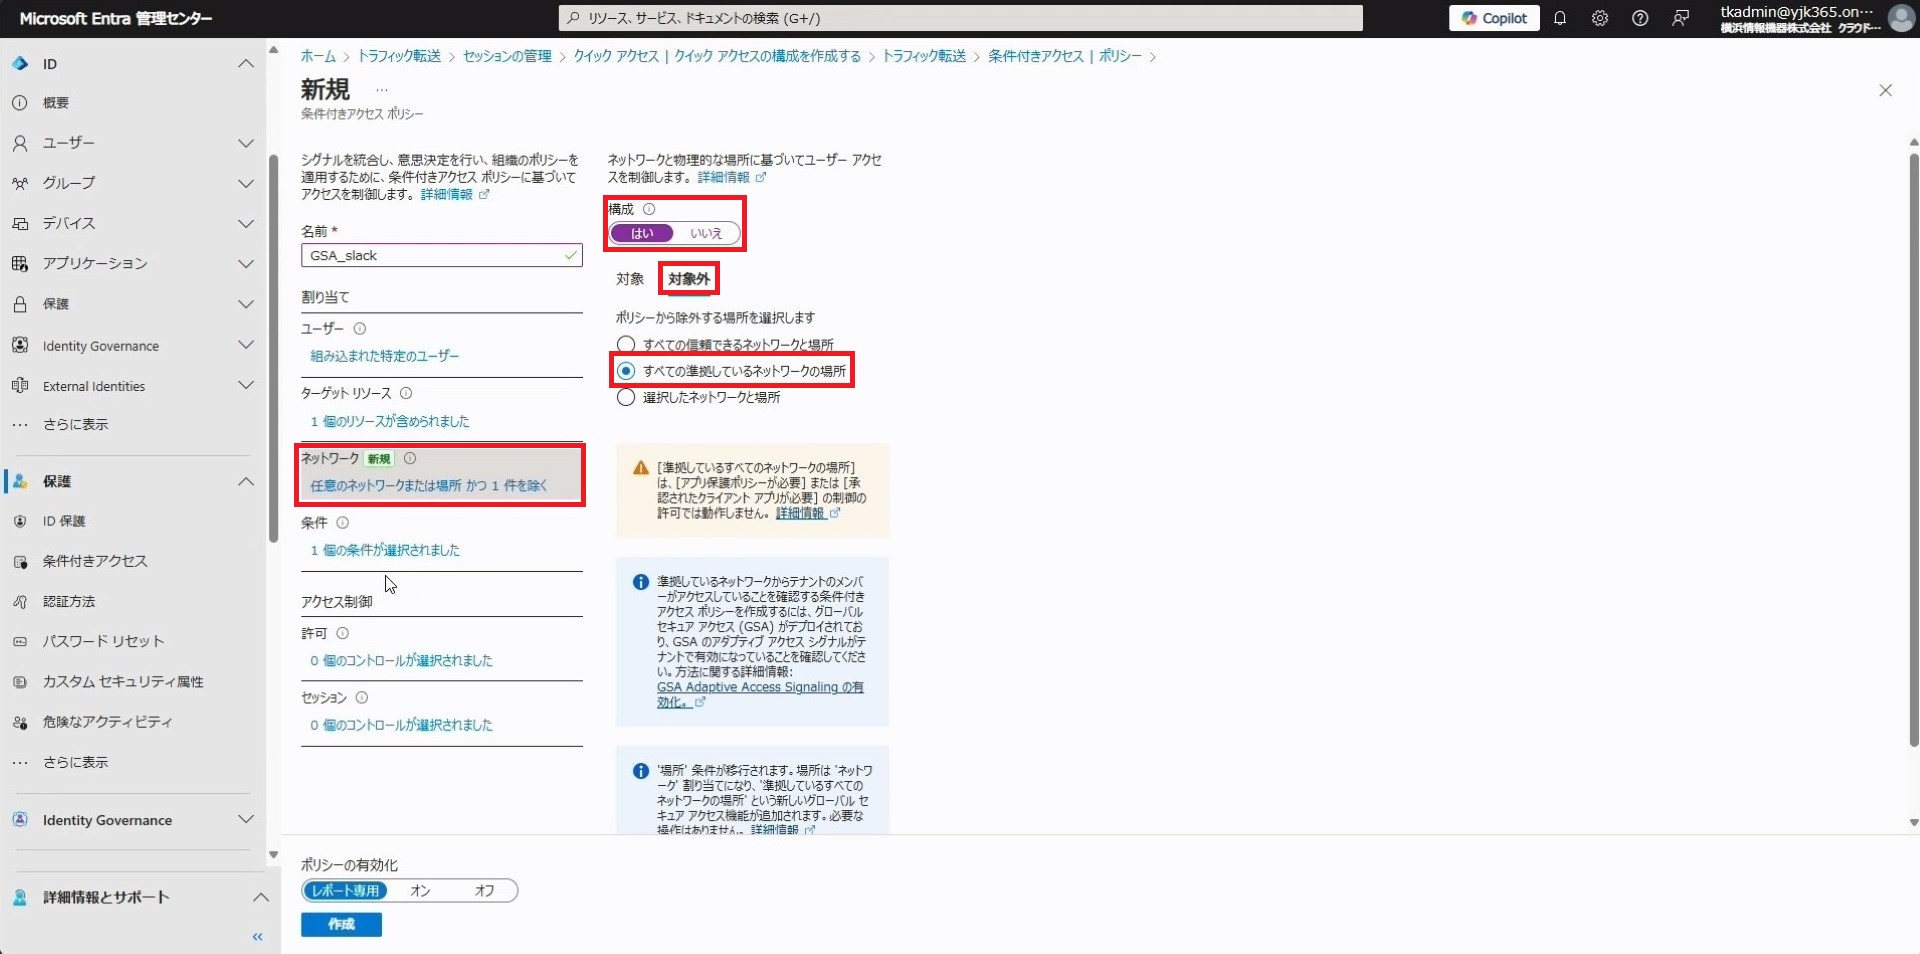
Task: Open the help question mark icon
Action: pyautogui.click(x=1639, y=18)
